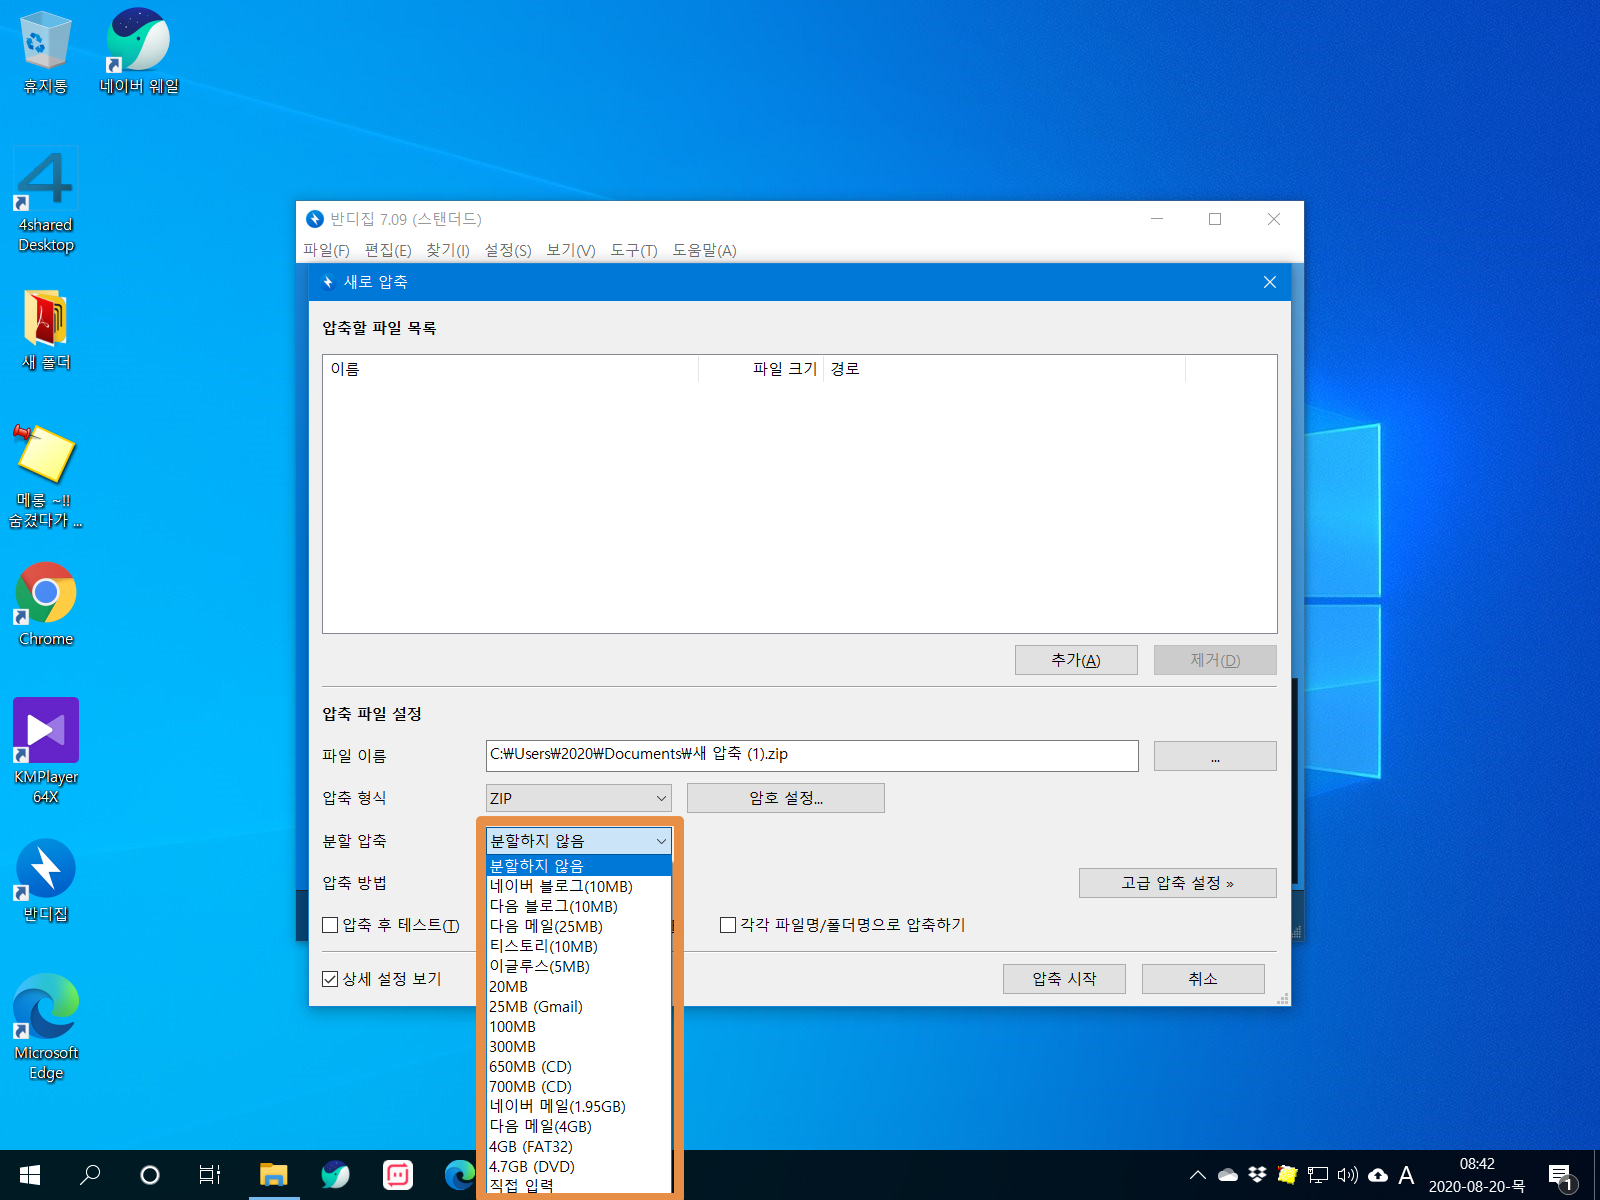Image resolution: width=1600 pixels, height=1200 pixels.
Task: Launch Chrome from desktop
Action: (x=45, y=604)
